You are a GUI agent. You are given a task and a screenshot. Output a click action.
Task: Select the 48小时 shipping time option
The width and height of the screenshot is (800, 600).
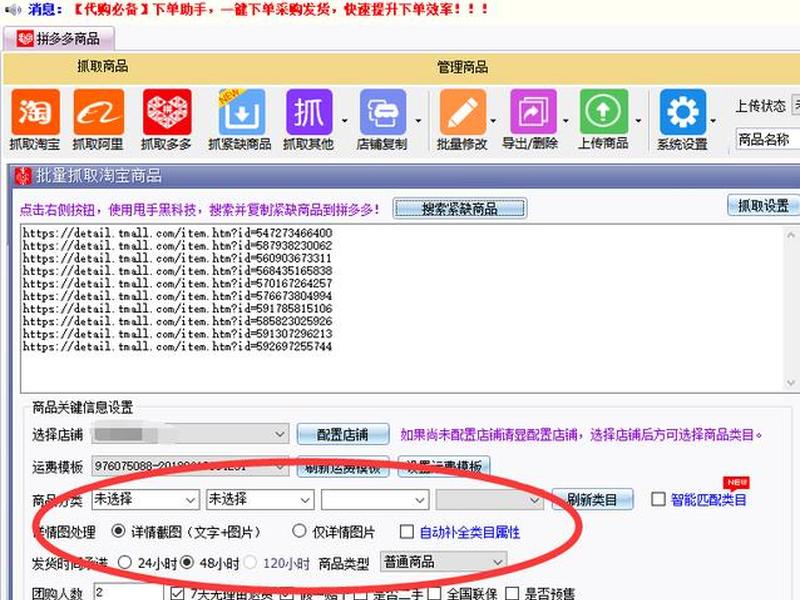pyautogui.click(x=187, y=562)
